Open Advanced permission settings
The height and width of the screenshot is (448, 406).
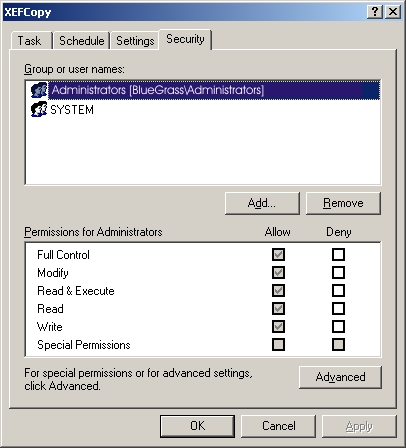[x=340, y=377]
